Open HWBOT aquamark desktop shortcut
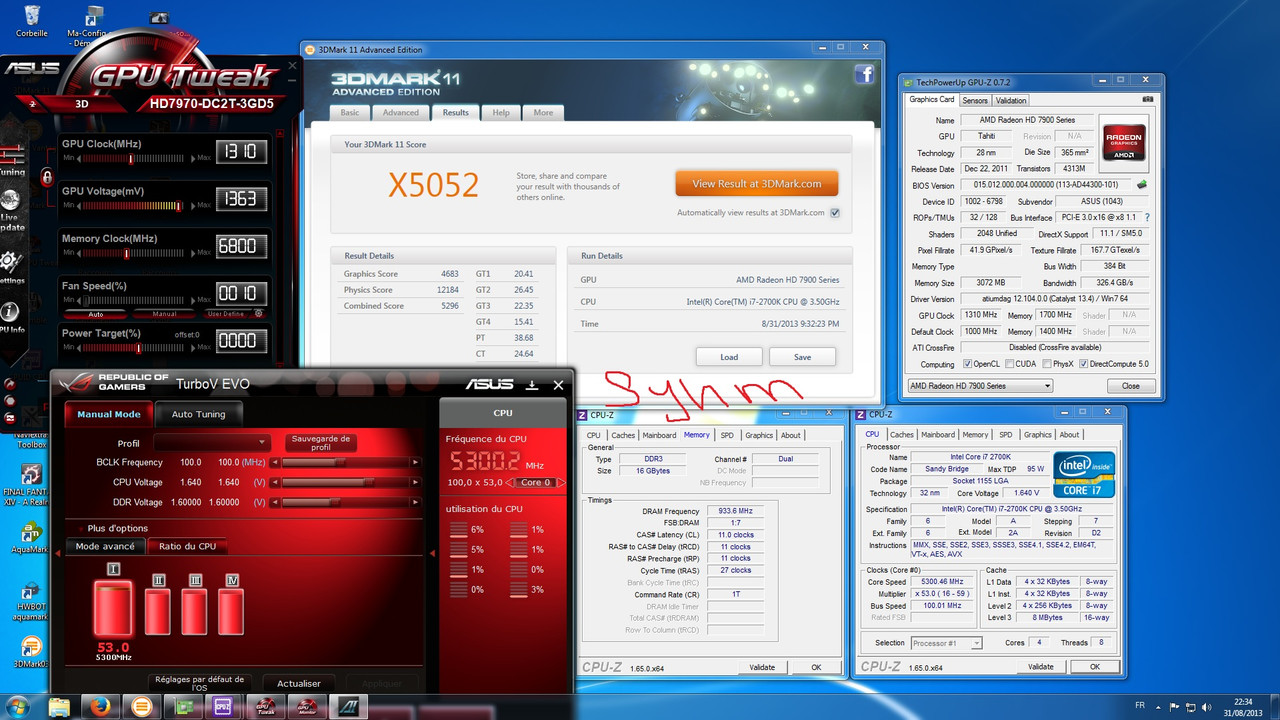1280x720 pixels. 31,603
